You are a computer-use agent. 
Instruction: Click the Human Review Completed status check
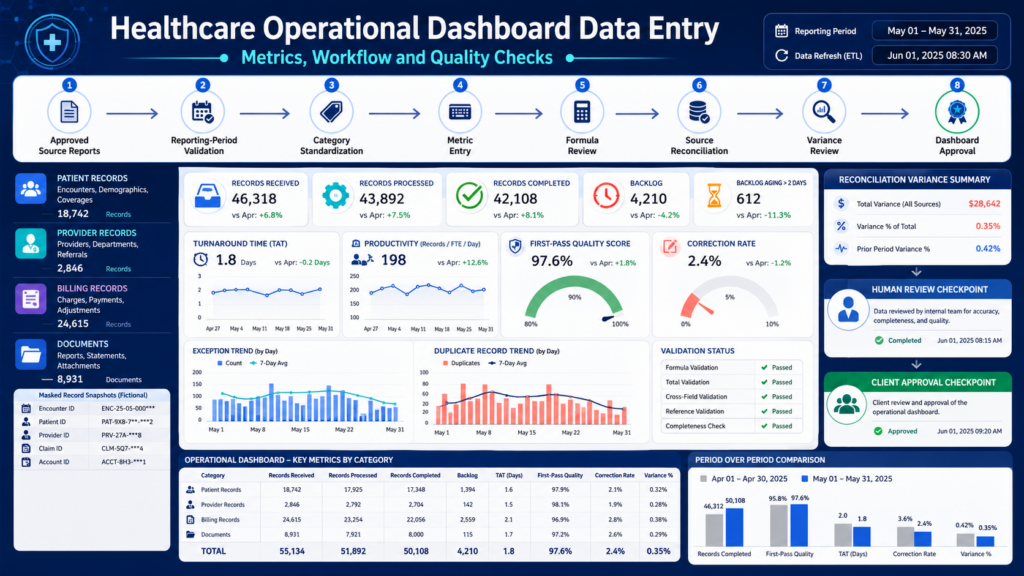point(879,340)
